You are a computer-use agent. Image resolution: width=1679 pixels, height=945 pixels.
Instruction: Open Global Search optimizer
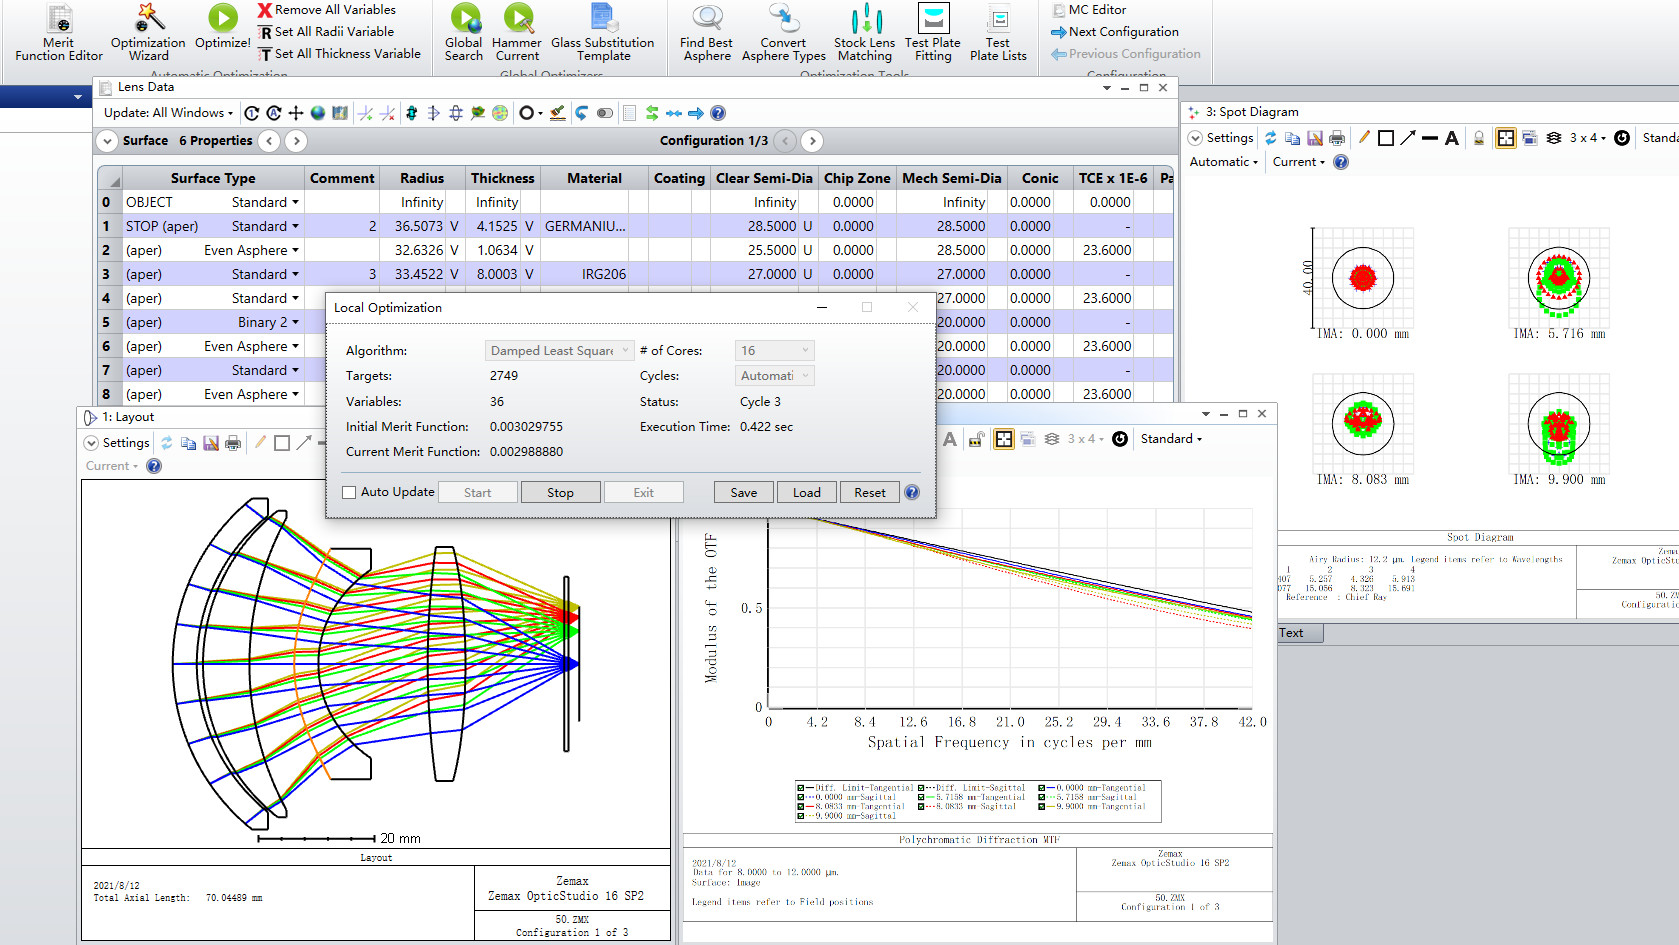click(464, 33)
